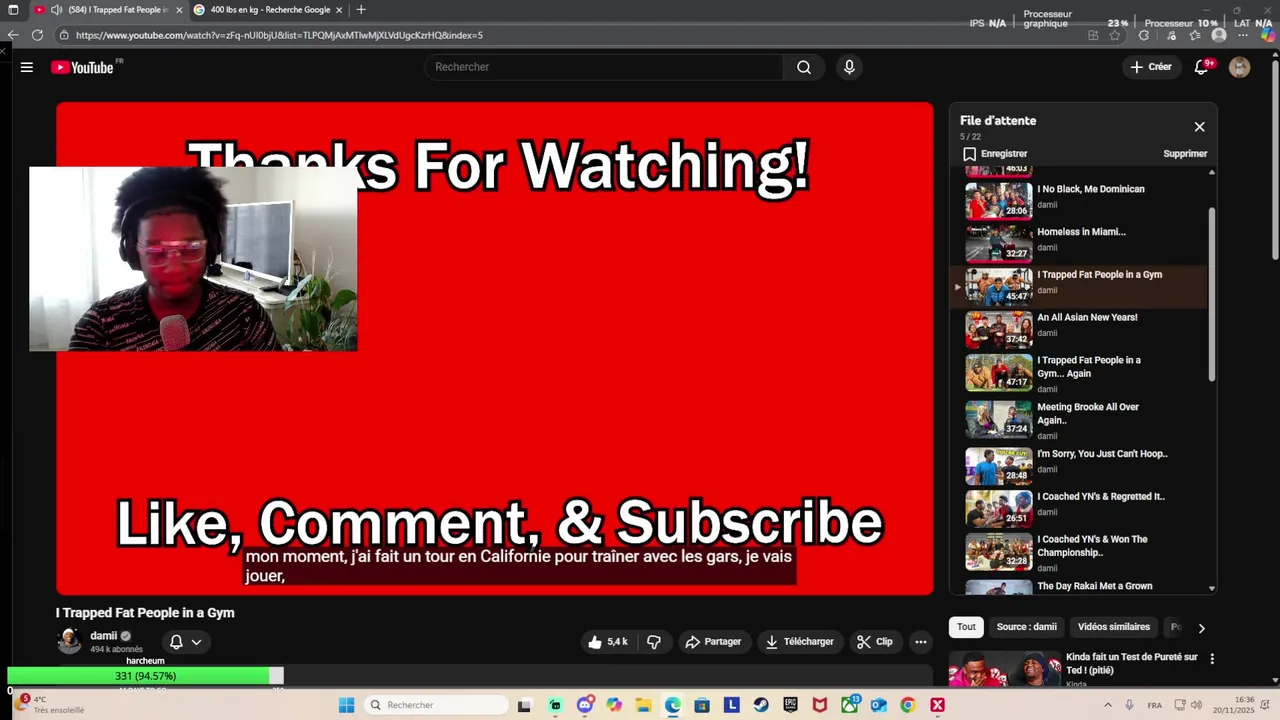Click the 28:06 thumbnail in the queue

click(998, 200)
